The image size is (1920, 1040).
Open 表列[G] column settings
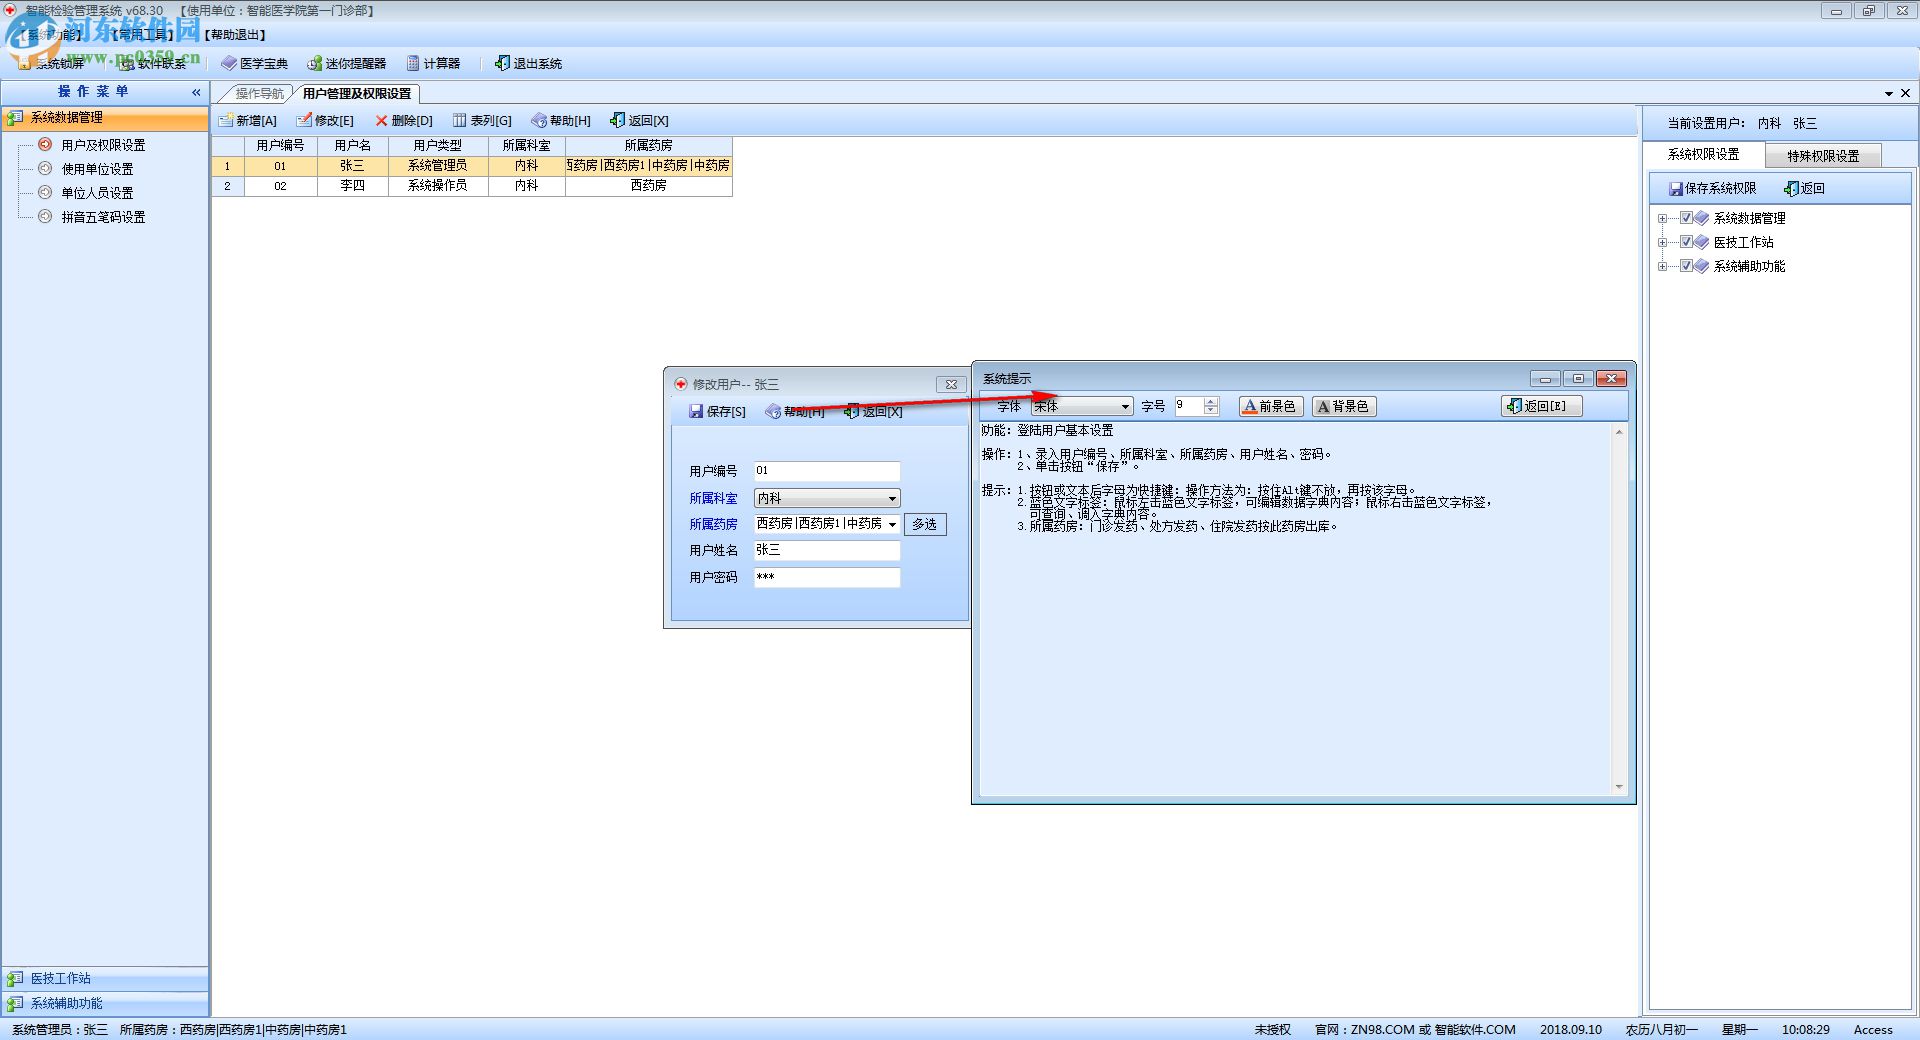pos(482,120)
